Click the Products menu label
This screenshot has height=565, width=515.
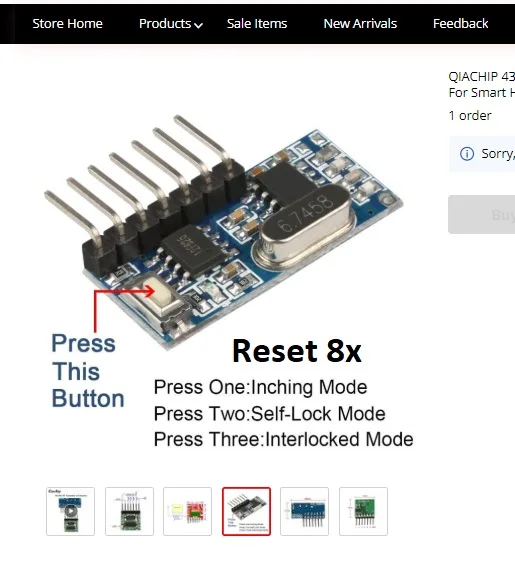click(165, 24)
